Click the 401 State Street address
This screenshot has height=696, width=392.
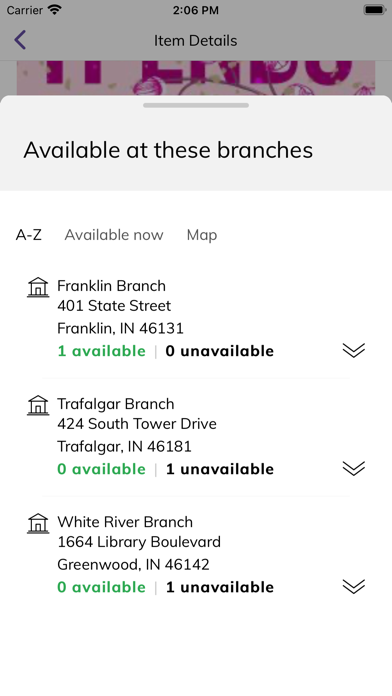click(114, 306)
